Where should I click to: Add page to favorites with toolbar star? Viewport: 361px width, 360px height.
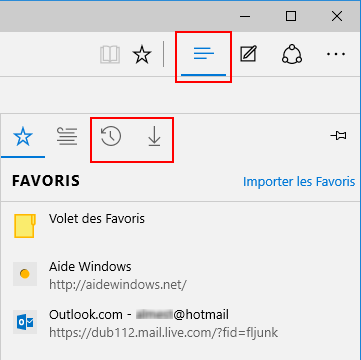click(x=142, y=55)
